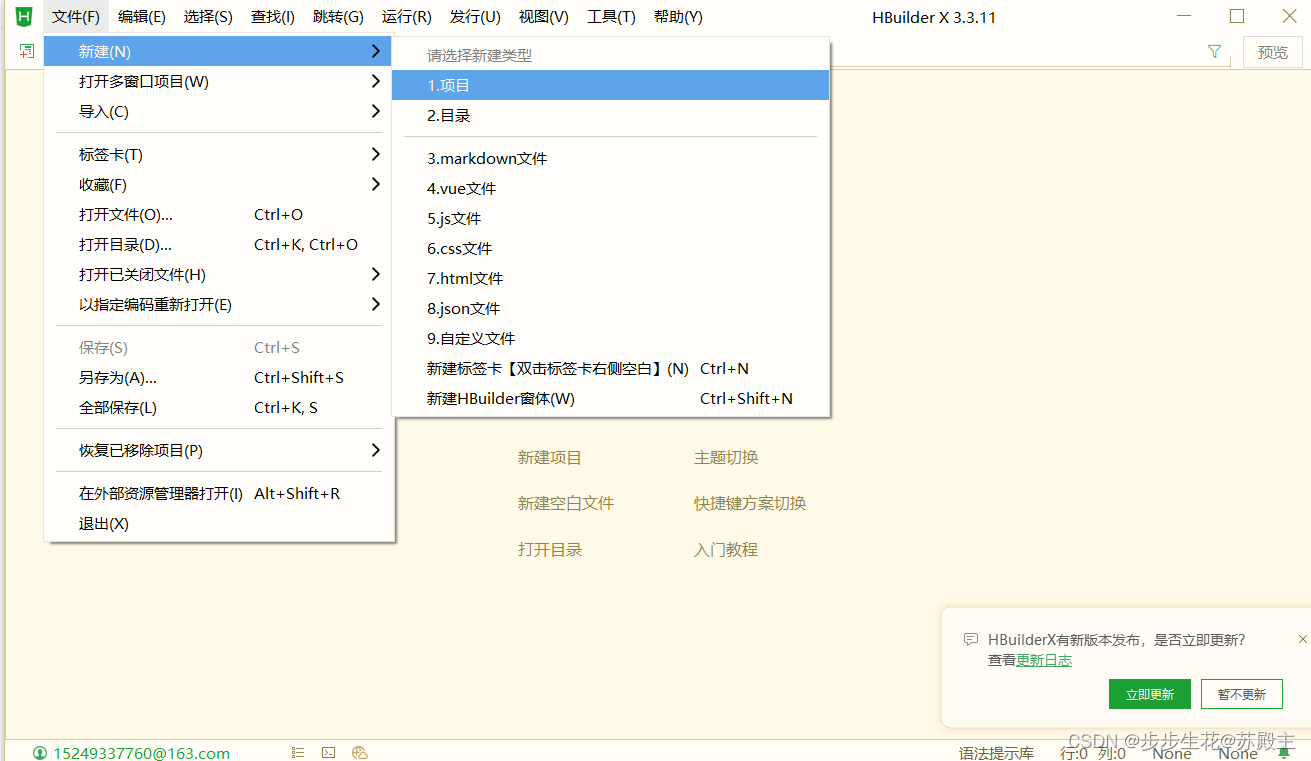Click 在外部资源管理器打开(I) menu item
The image size is (1311, 761).
(x=218, y=493)
